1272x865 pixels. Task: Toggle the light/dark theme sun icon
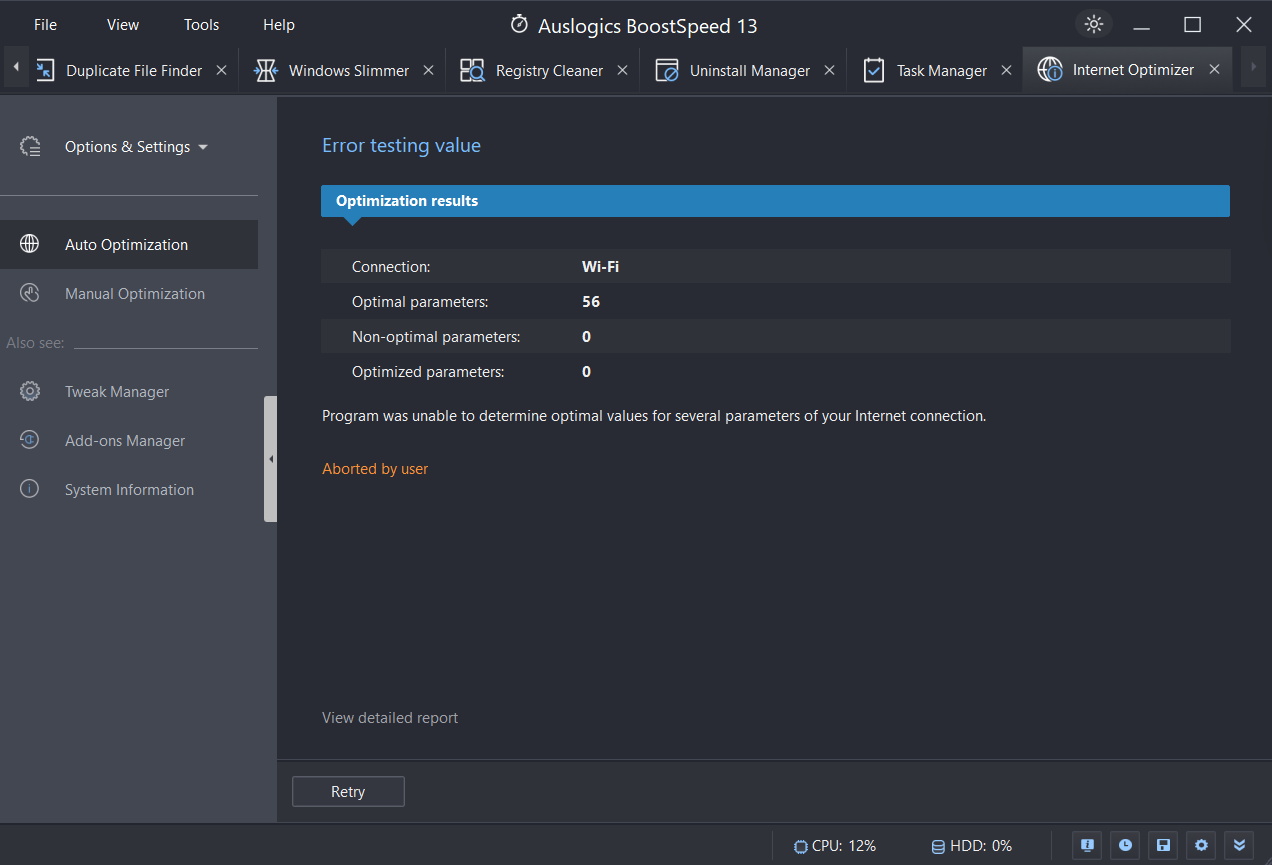pos(1094,24)
